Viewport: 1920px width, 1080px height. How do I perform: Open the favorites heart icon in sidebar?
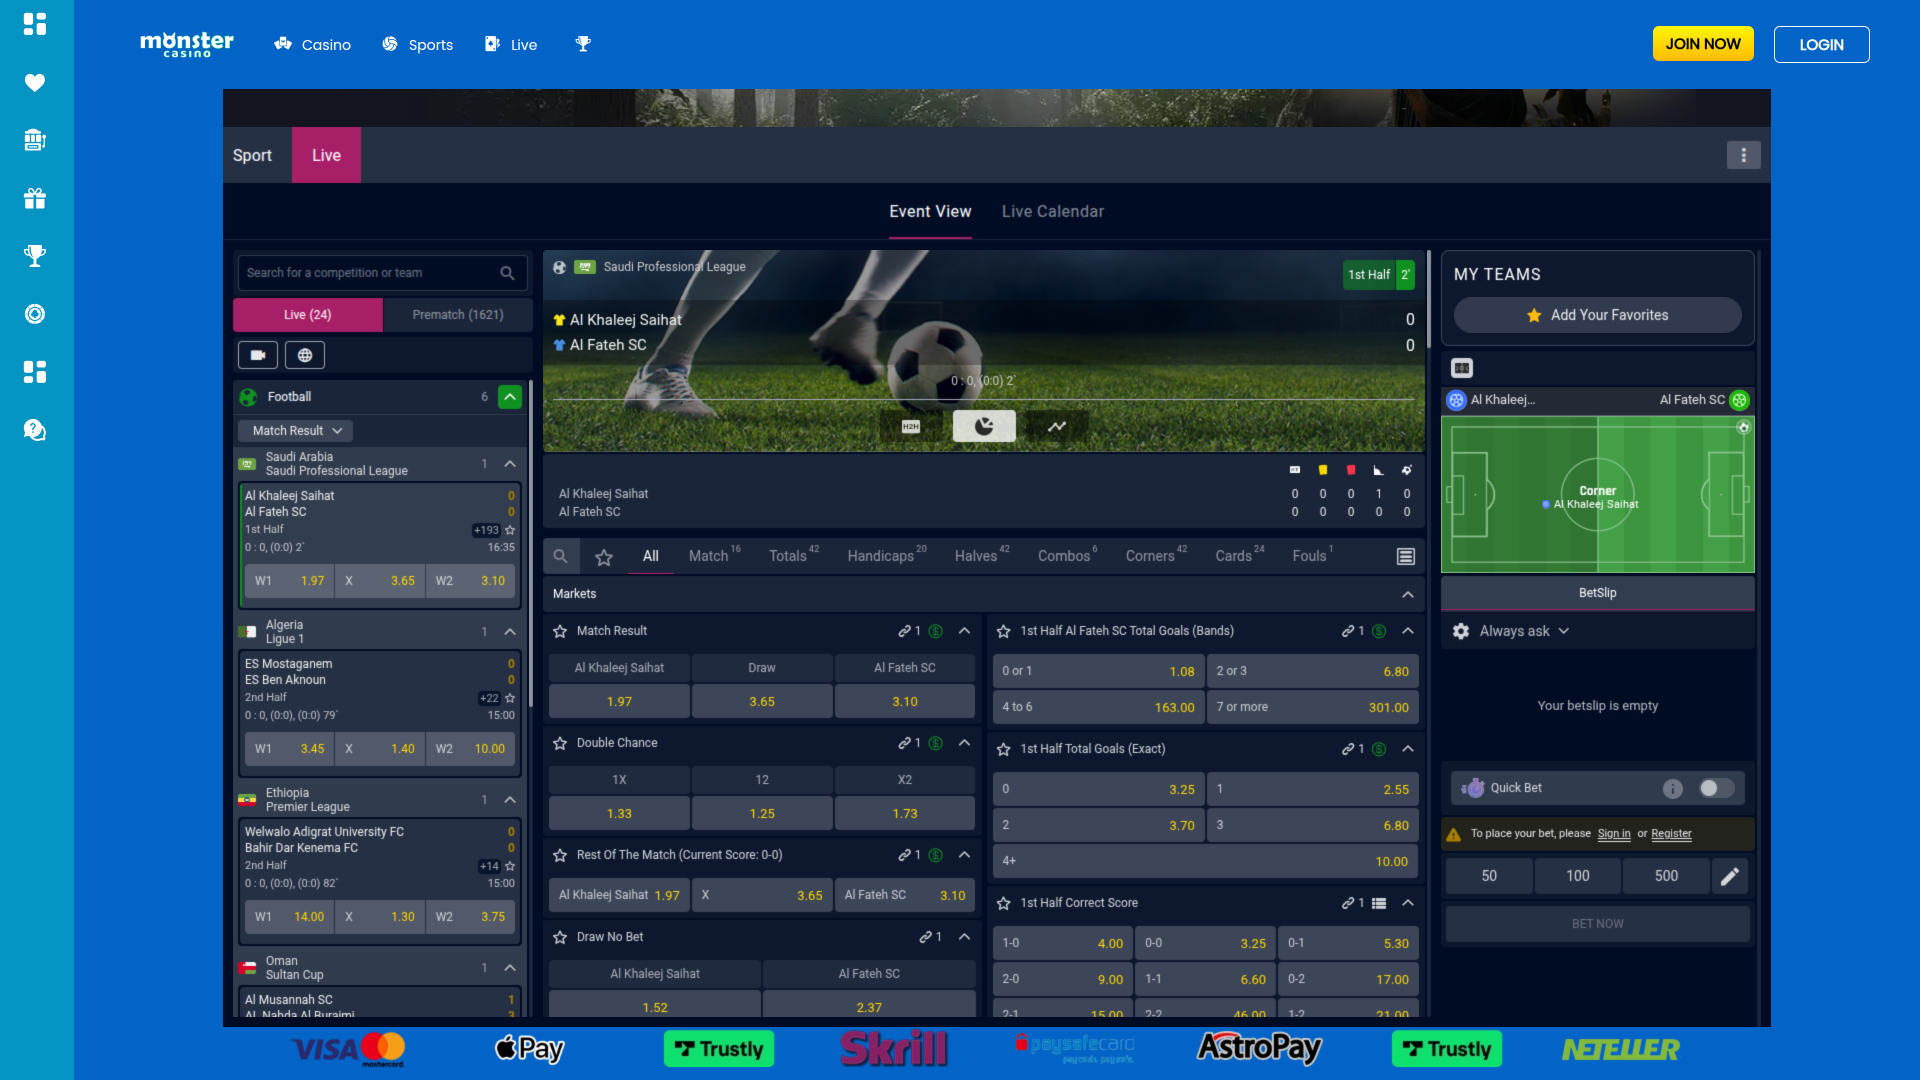[34, 84]
